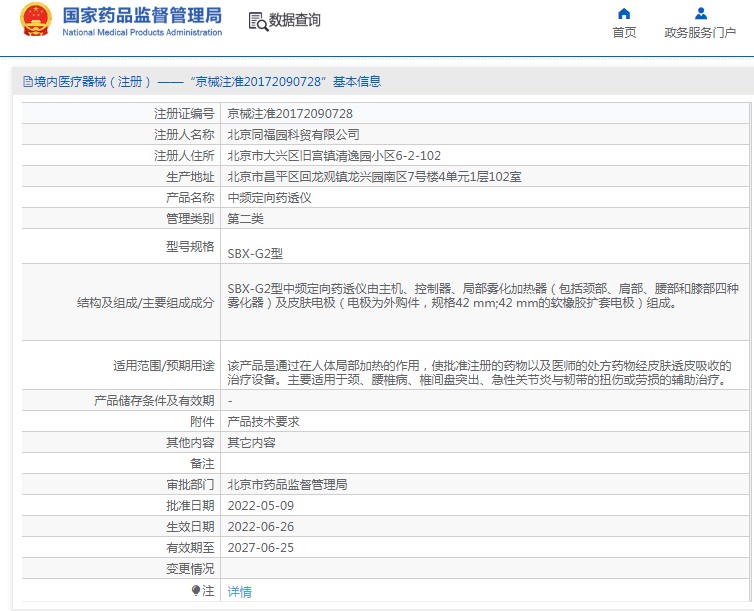Click 审批部门 label
This screenshot has height=611, width=754.
[190, 485]
